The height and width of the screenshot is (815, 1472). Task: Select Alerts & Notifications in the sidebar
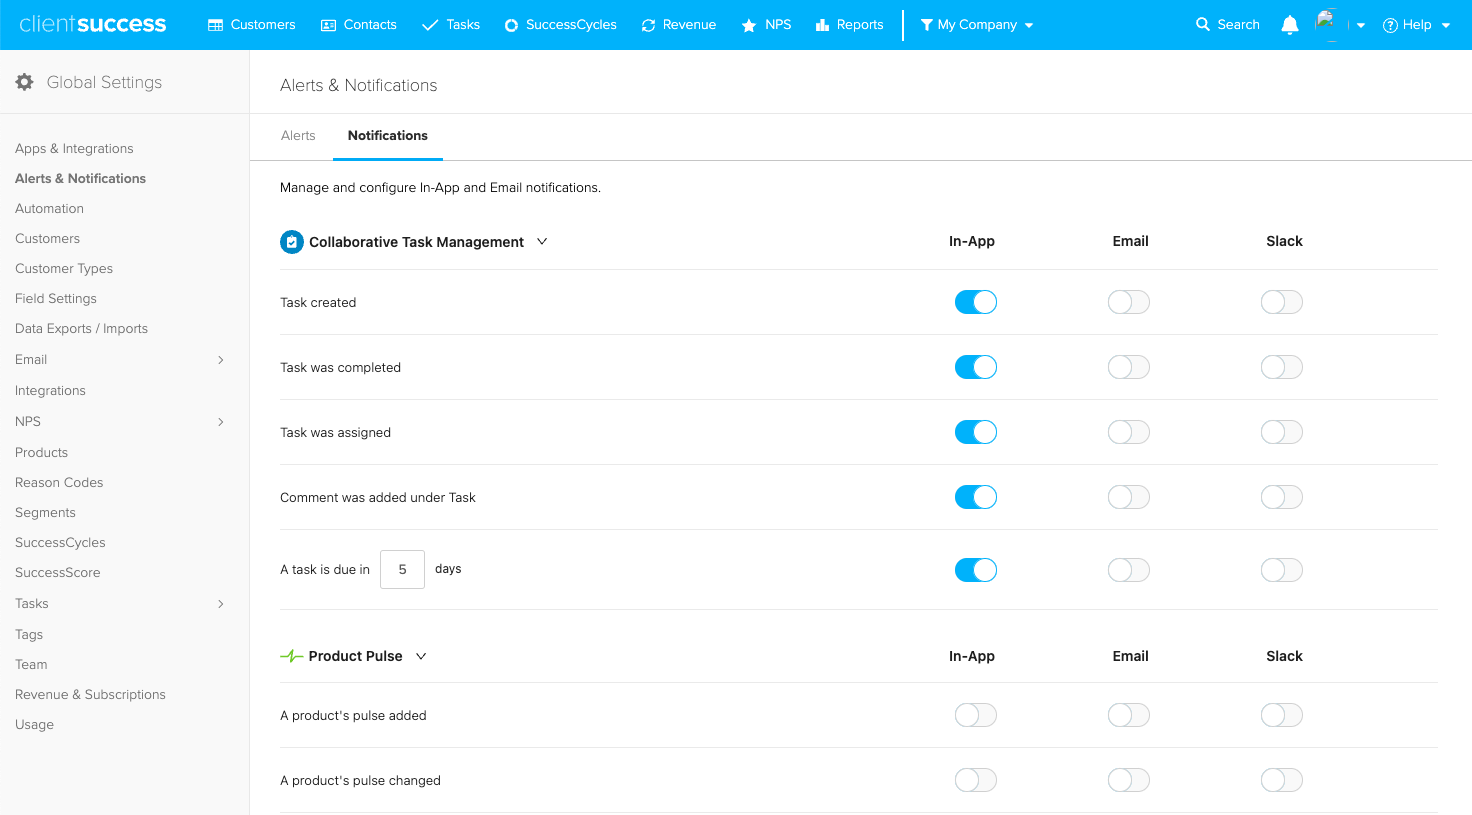(80, 178)
